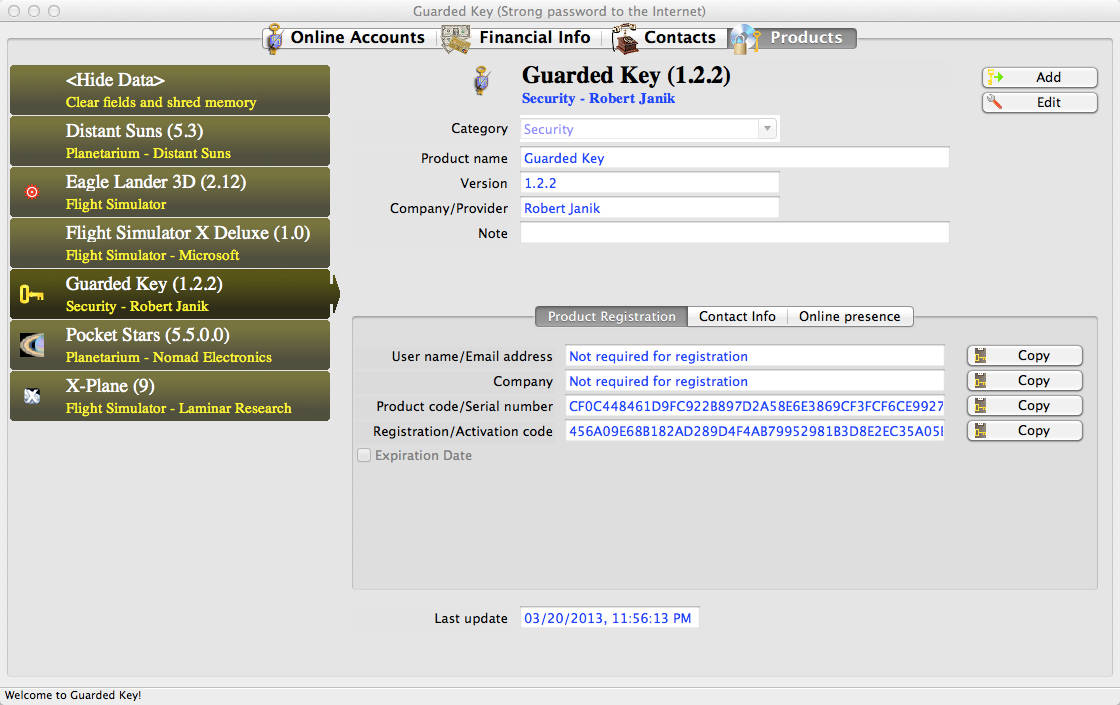Select Distant Suns (5.3) in list

click(x=170, y=141)
